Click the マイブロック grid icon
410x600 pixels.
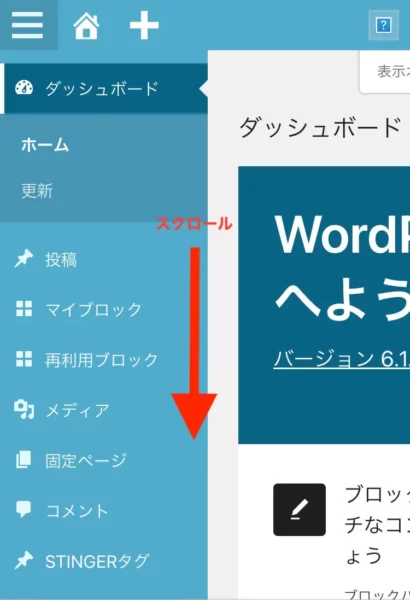tap(24, 309)
